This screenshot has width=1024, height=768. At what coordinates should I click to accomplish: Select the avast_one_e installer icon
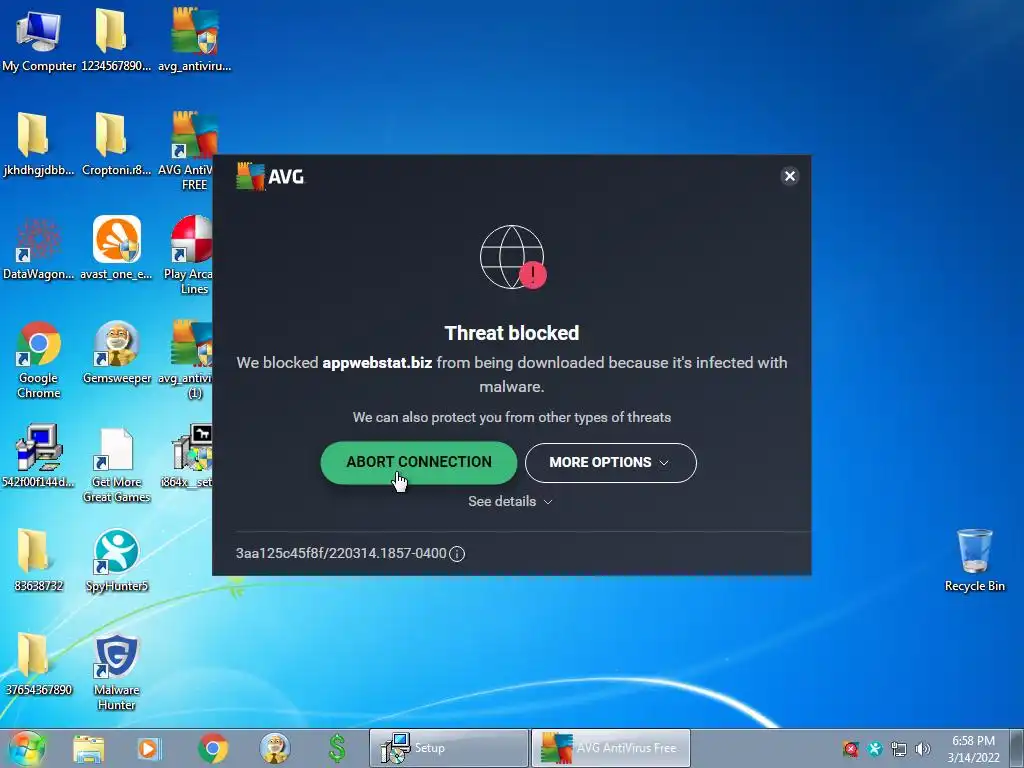[116, 248]
